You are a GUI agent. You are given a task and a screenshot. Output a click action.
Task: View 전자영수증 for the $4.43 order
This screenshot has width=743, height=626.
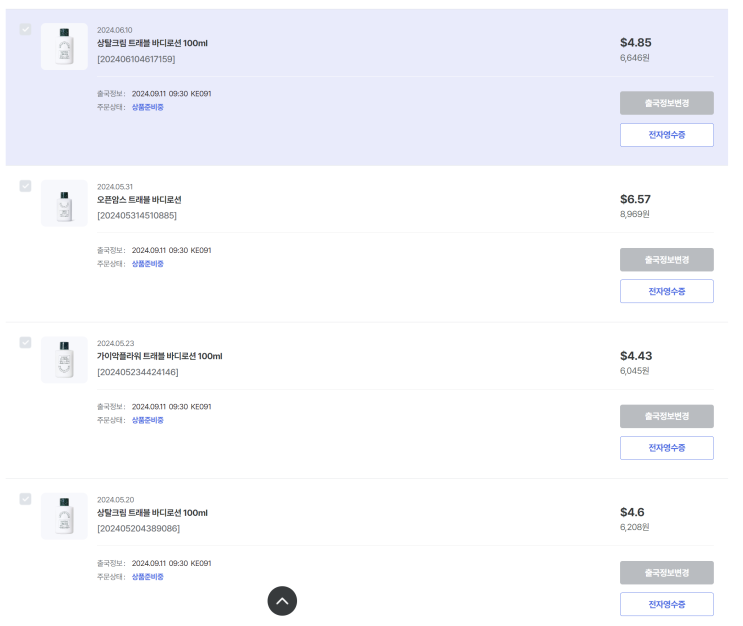[666, 448]
